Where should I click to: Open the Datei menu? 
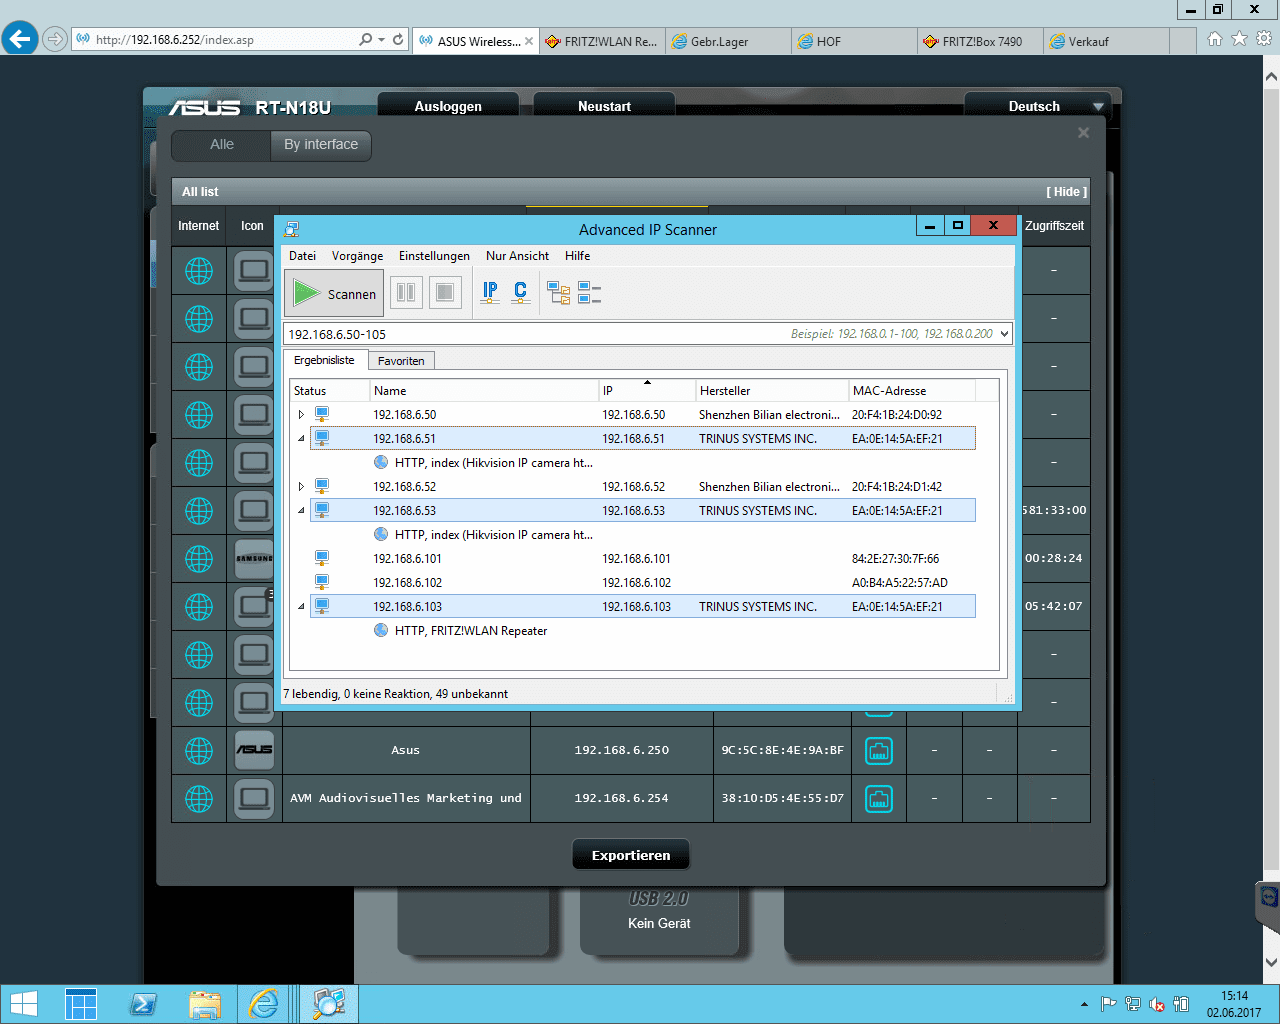(x=303, y=256)
